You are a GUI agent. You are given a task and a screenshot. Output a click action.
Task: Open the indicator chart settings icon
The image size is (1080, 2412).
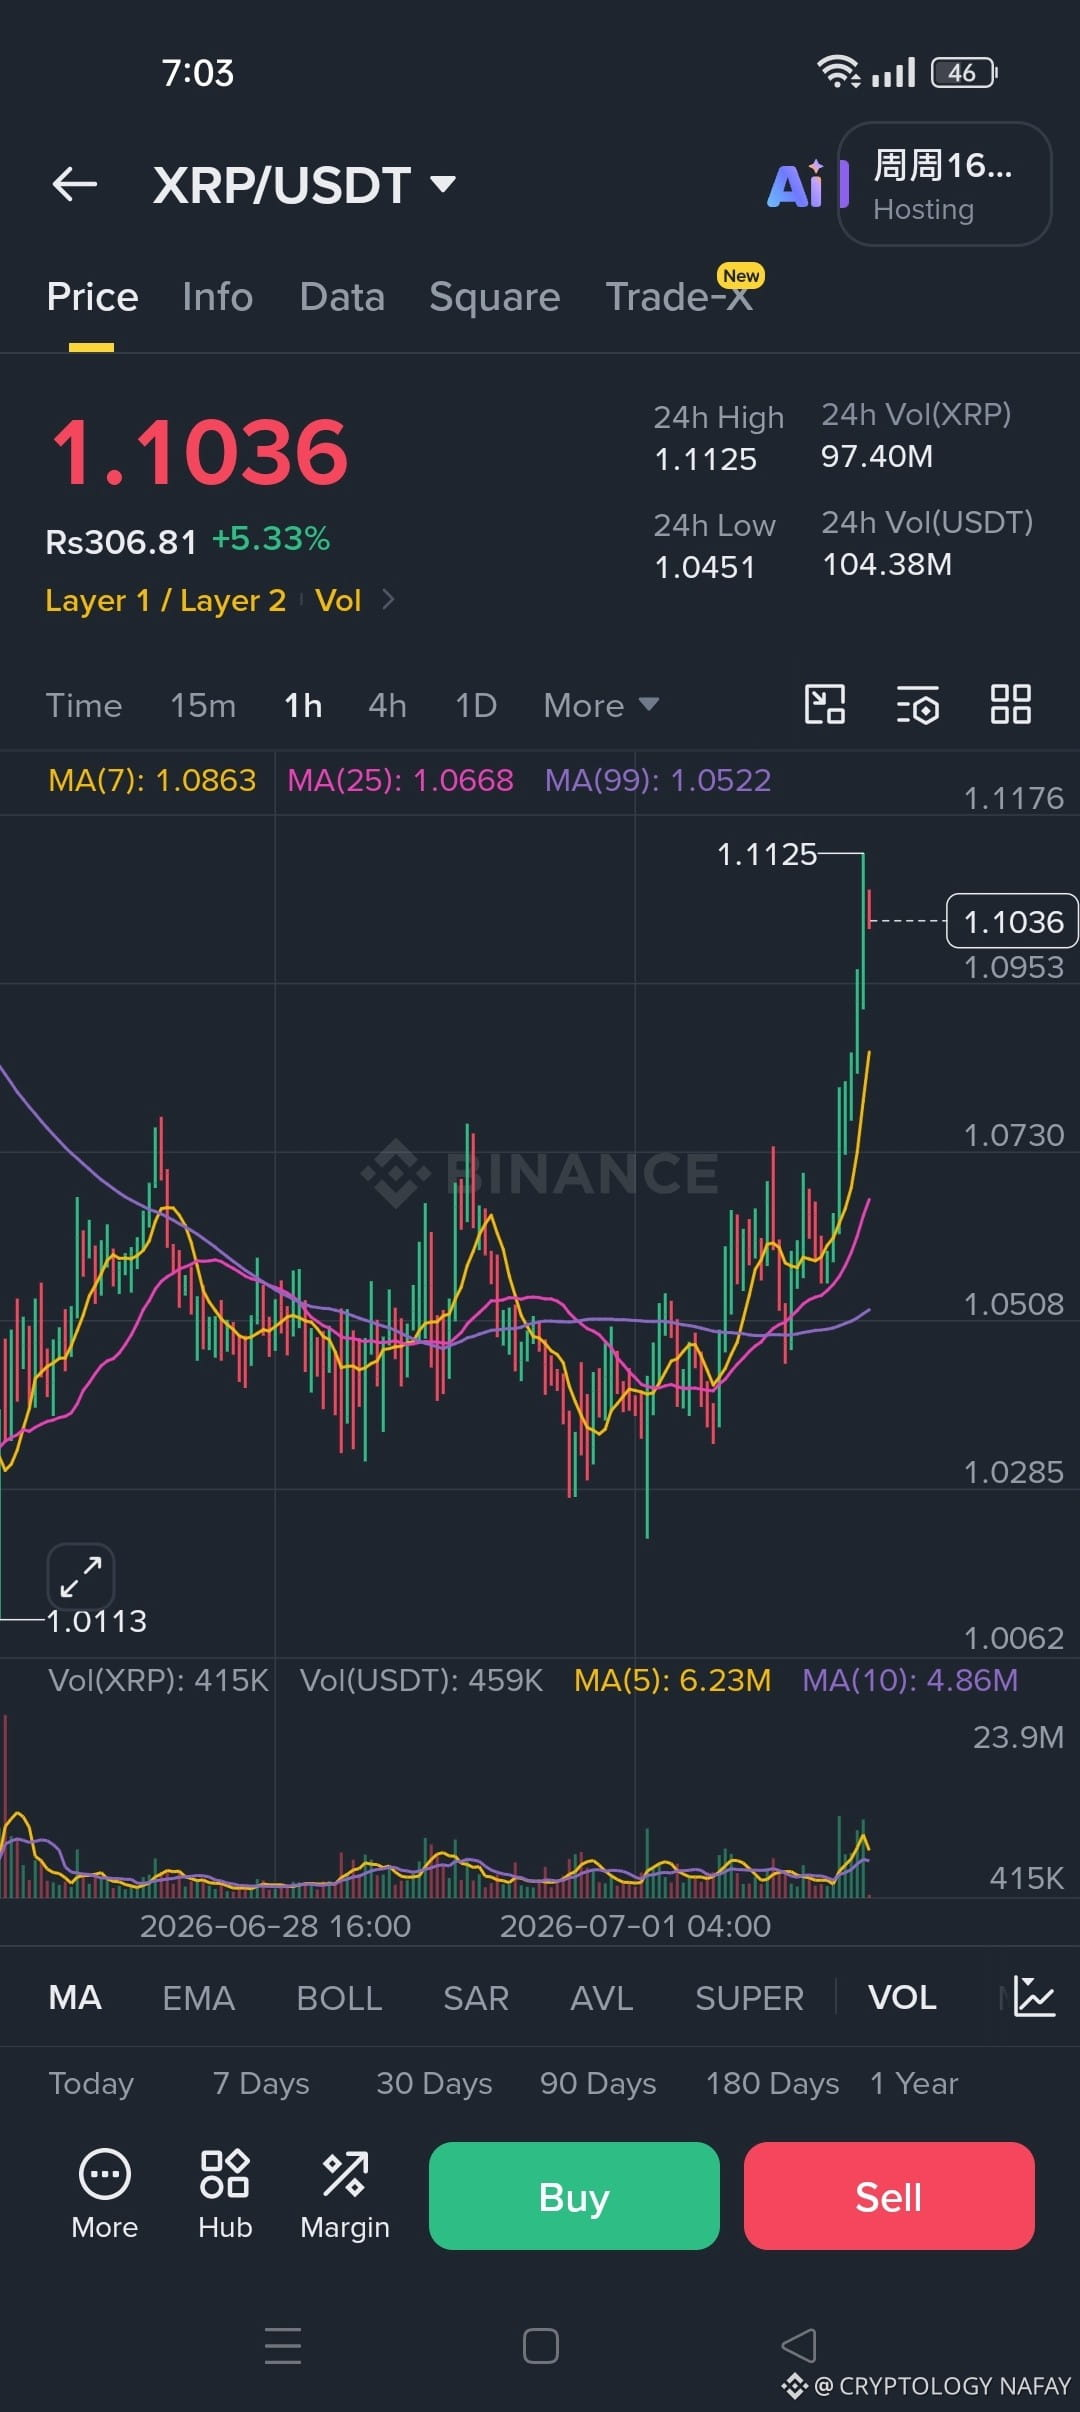[x=1034, y=1997]
